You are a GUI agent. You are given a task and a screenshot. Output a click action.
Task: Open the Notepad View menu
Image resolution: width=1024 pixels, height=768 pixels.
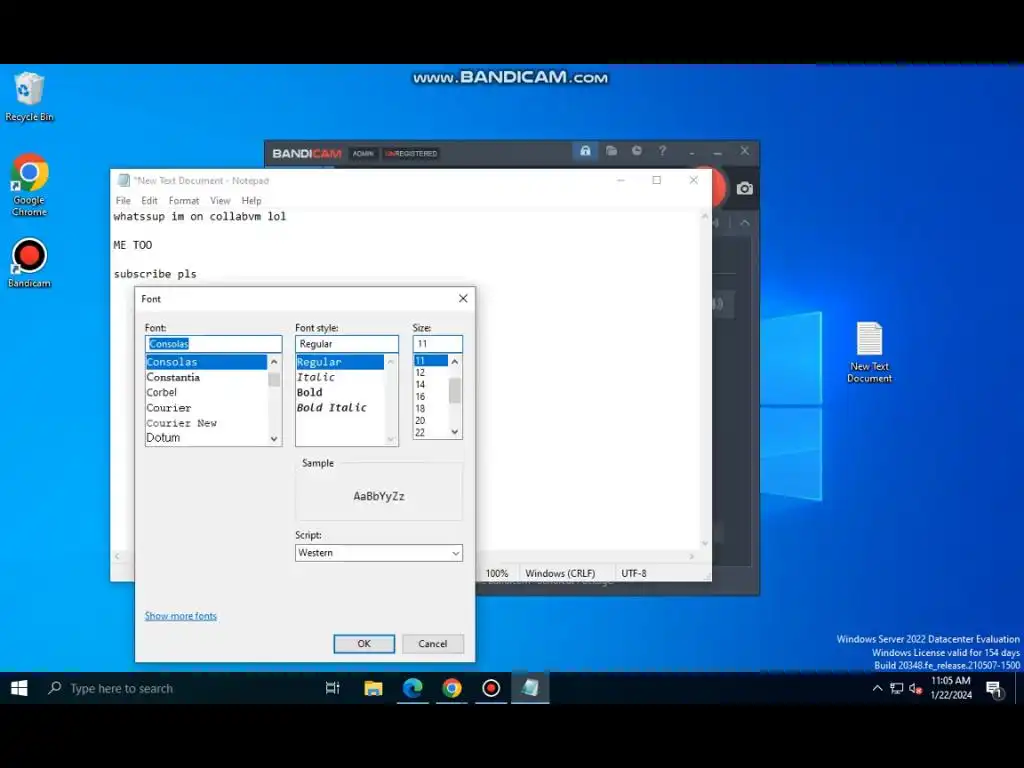pos(220,200)
